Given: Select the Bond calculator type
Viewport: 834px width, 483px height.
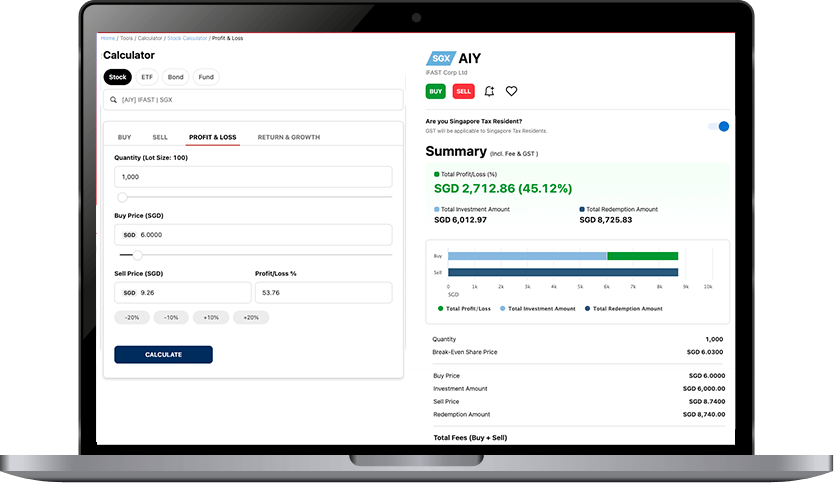Looking at the screenshot, I should click(x=176, y=77).
